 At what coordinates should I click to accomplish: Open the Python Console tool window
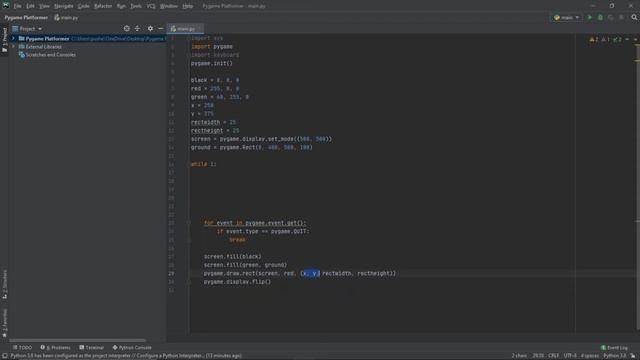[132, 348]
